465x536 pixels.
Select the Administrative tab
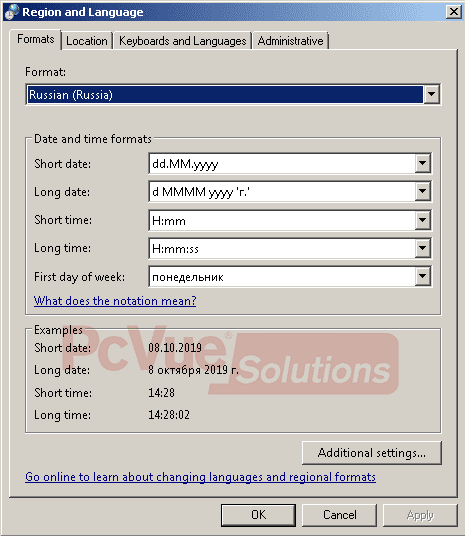pos(290,41)
